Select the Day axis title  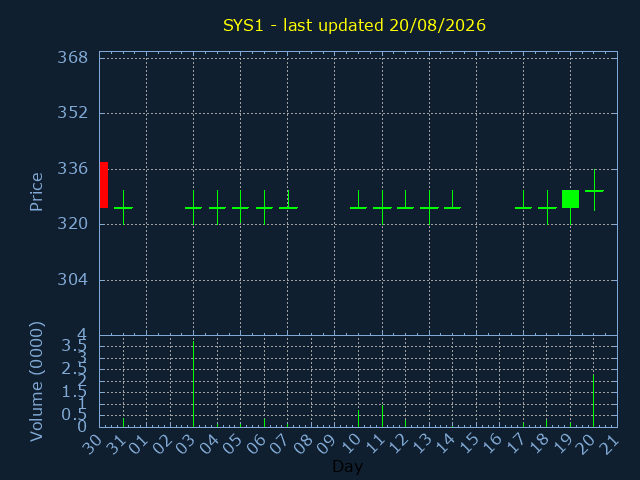347,466
